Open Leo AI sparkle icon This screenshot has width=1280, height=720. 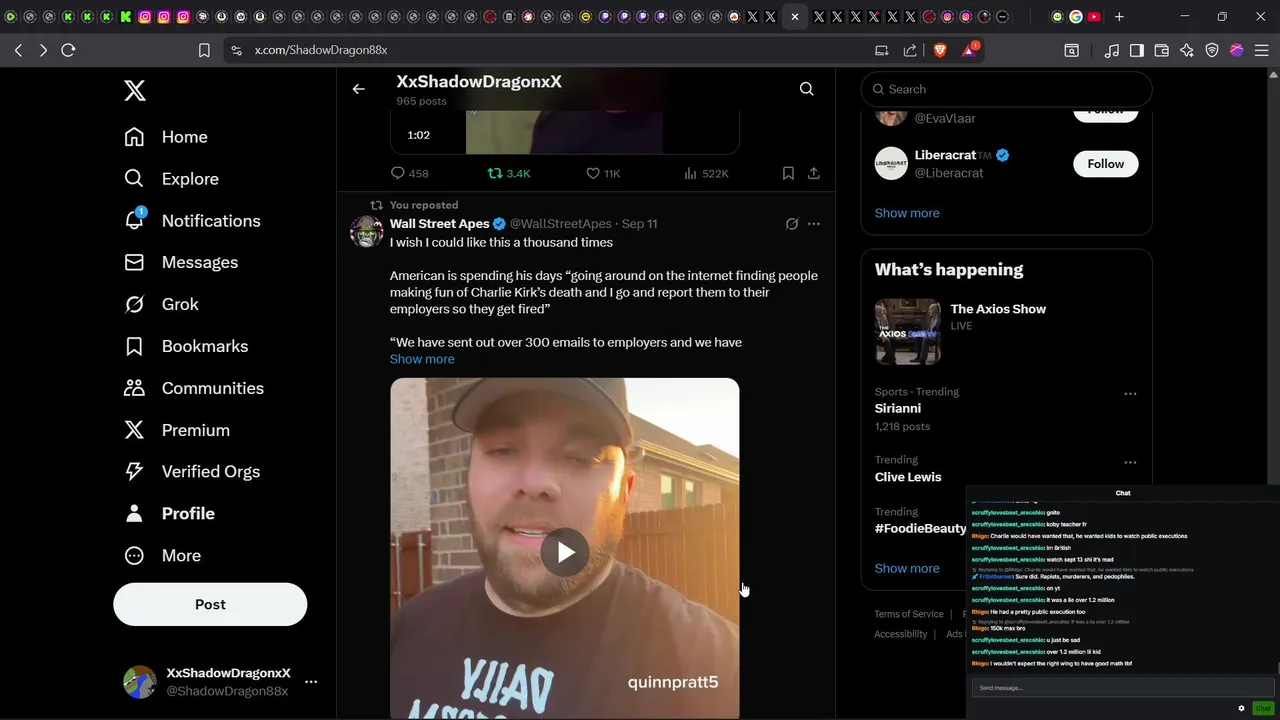click(x=1187, y=50)
